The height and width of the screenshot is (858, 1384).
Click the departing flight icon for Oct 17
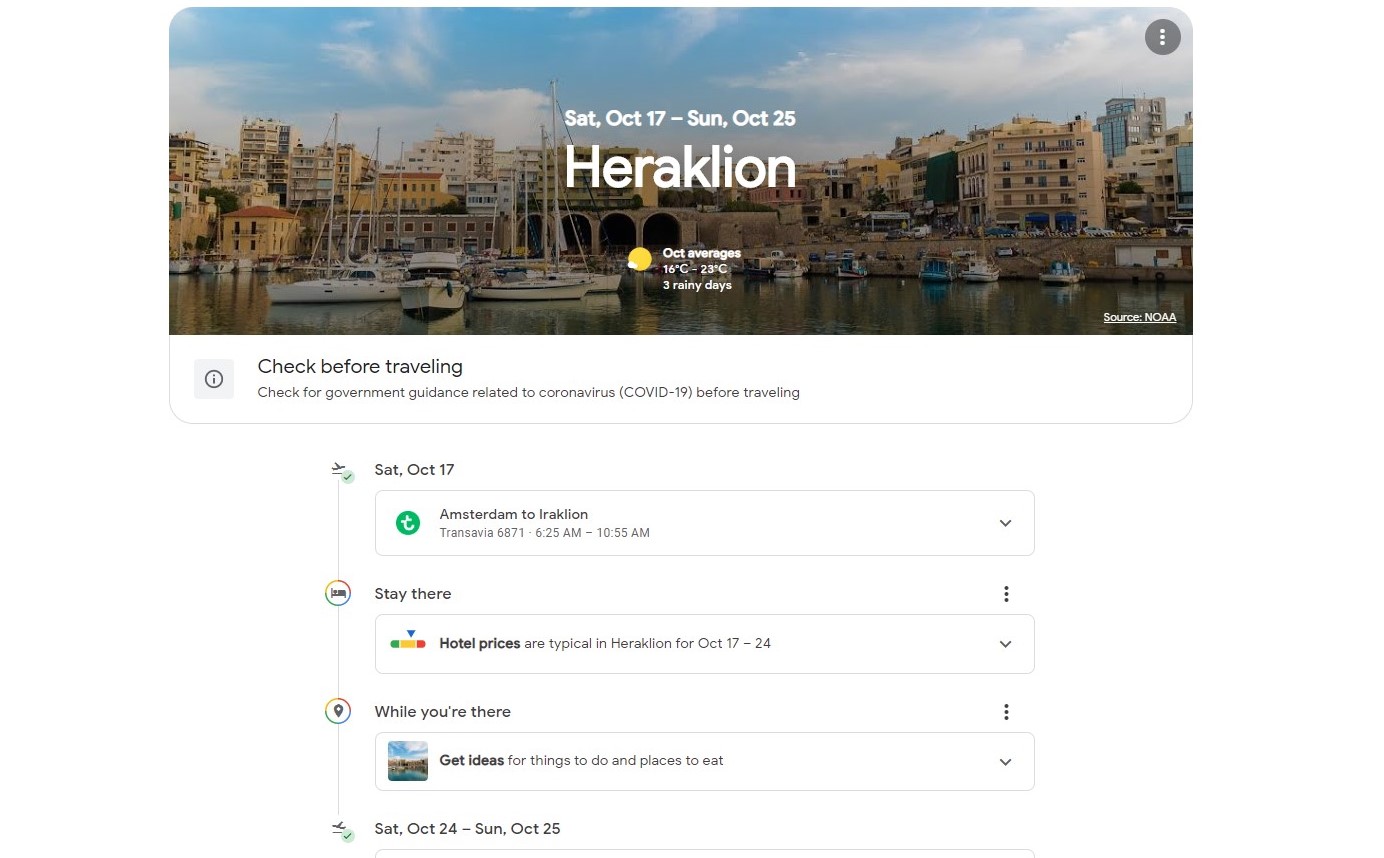pyautogui.click(x=340, y=469)
